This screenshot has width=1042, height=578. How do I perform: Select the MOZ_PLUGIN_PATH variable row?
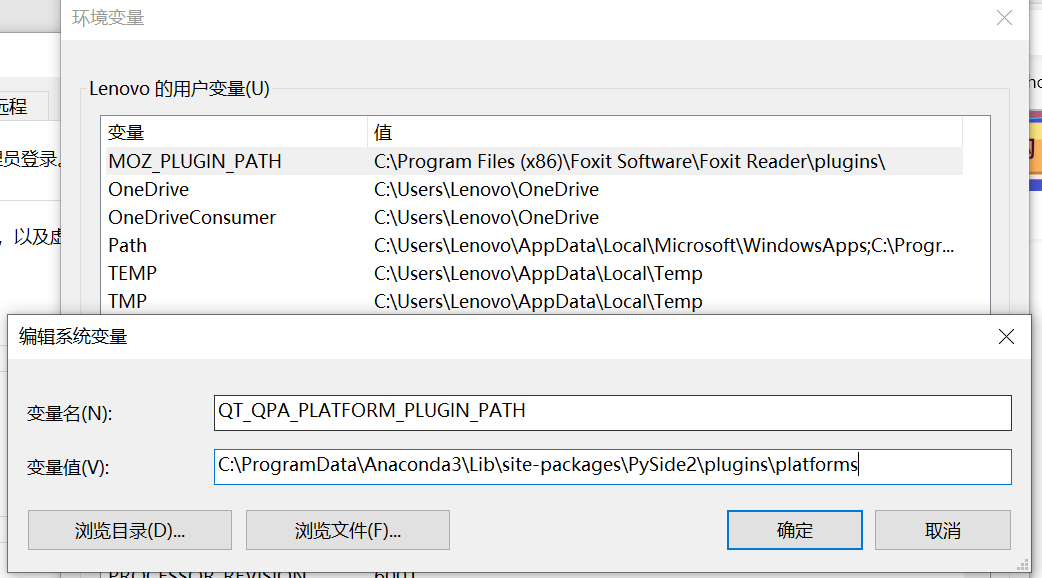[196, 161]
